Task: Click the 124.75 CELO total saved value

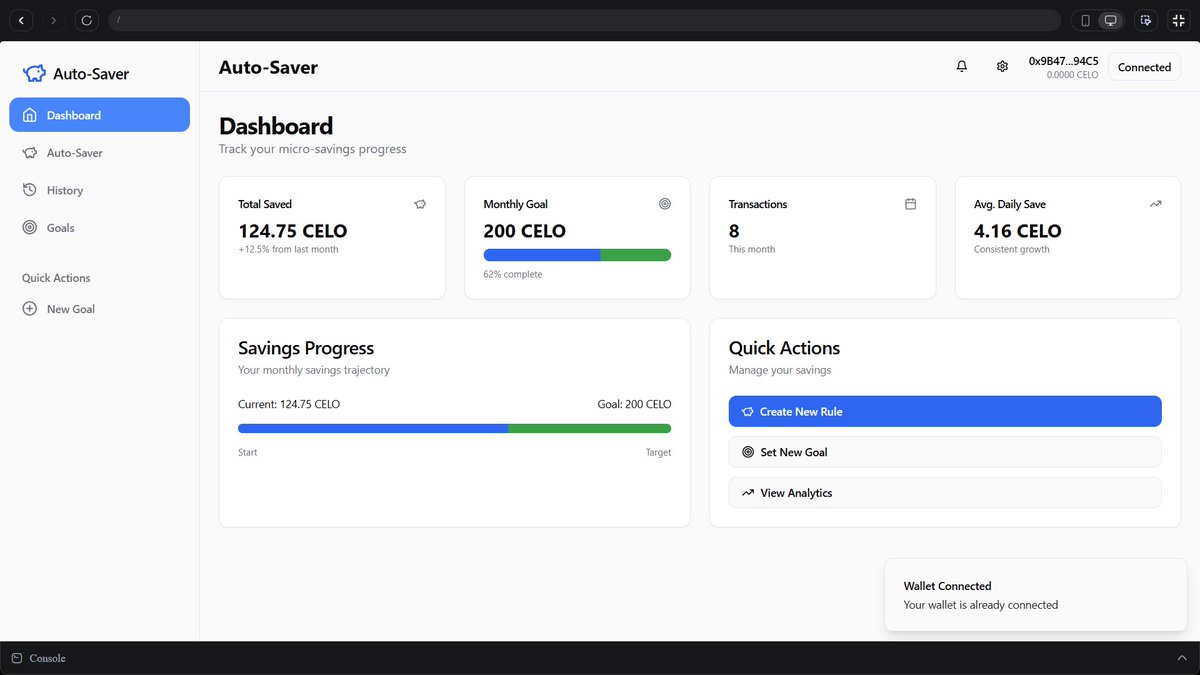Action: point(292,231)
